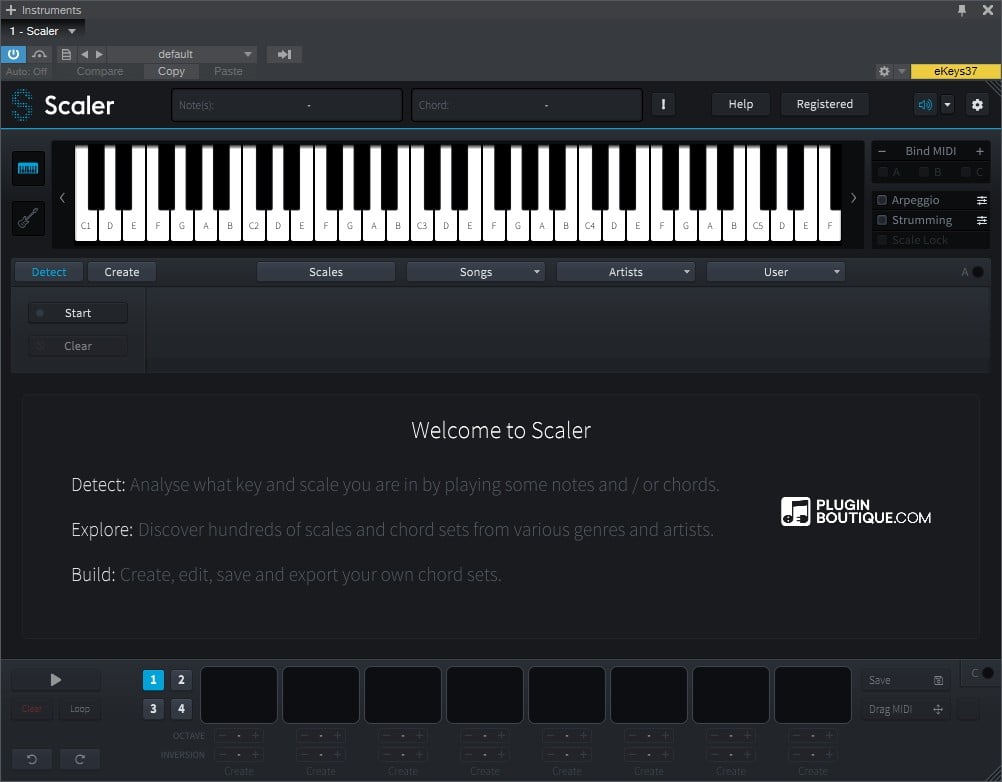Click the minus icon beside Bind MIDI
Image resolution: width=1002 pixels, height=782 pixels.
(x=882, y=151)
